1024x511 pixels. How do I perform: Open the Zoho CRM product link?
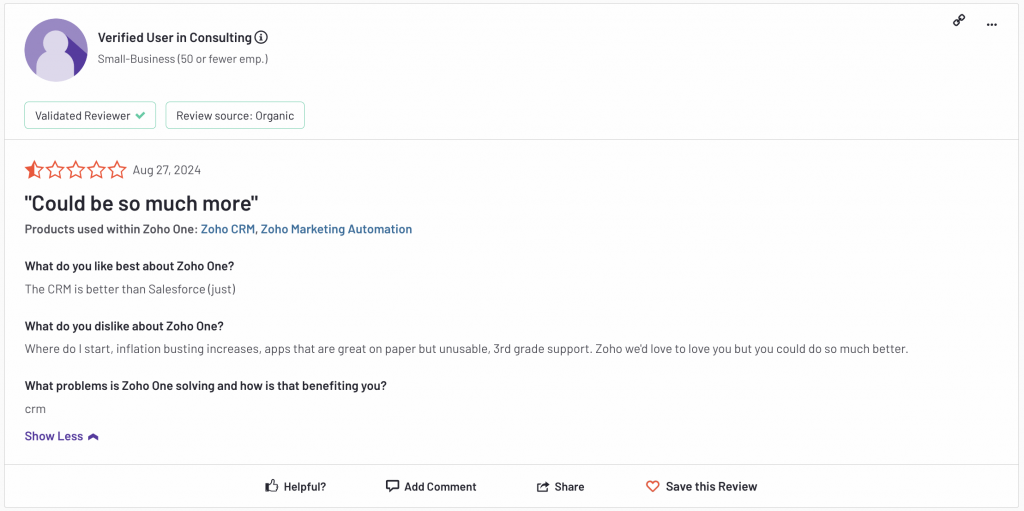(227, 229)
